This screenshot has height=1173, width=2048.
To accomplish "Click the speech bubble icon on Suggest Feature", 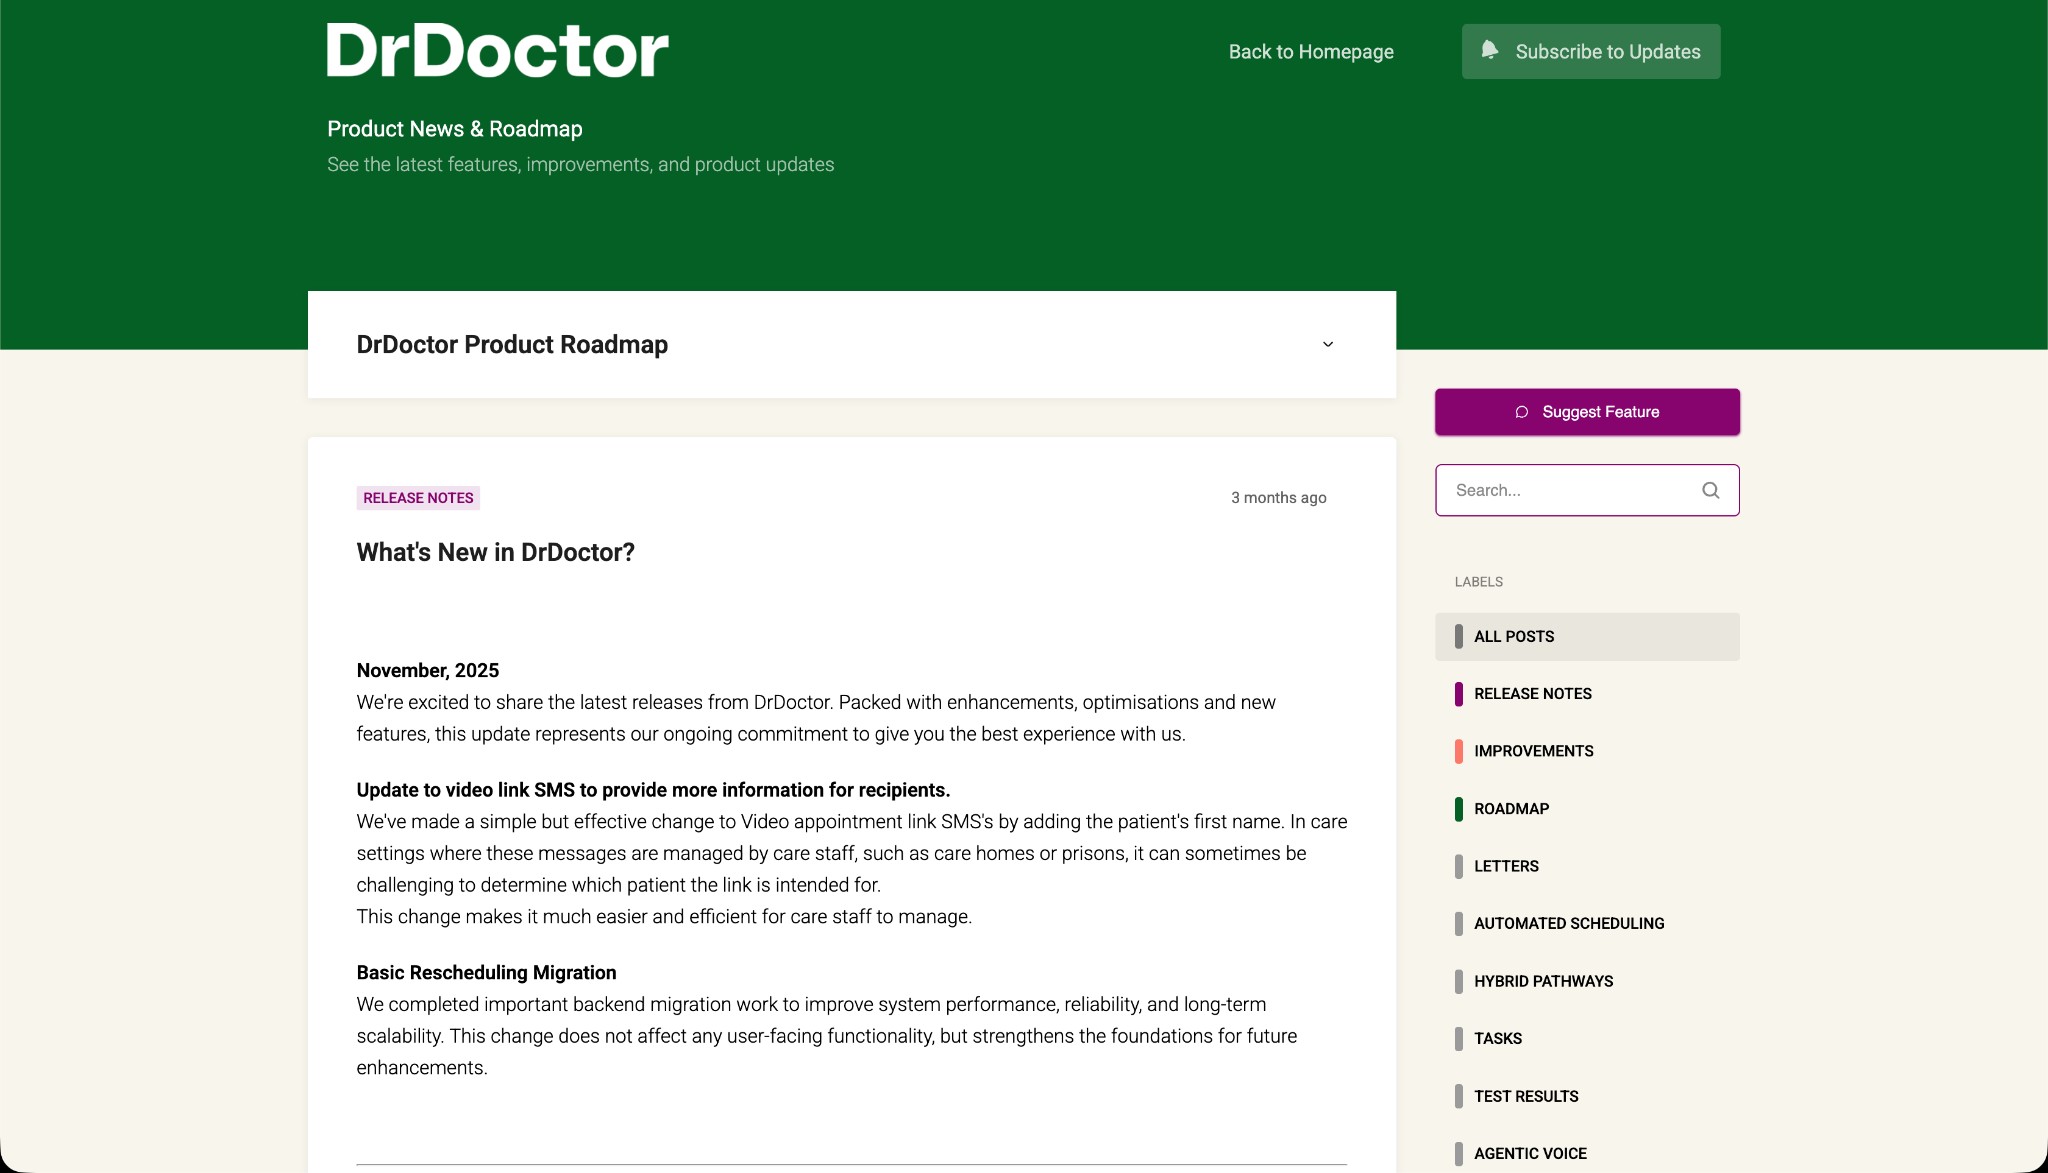I will (1521, 411).
